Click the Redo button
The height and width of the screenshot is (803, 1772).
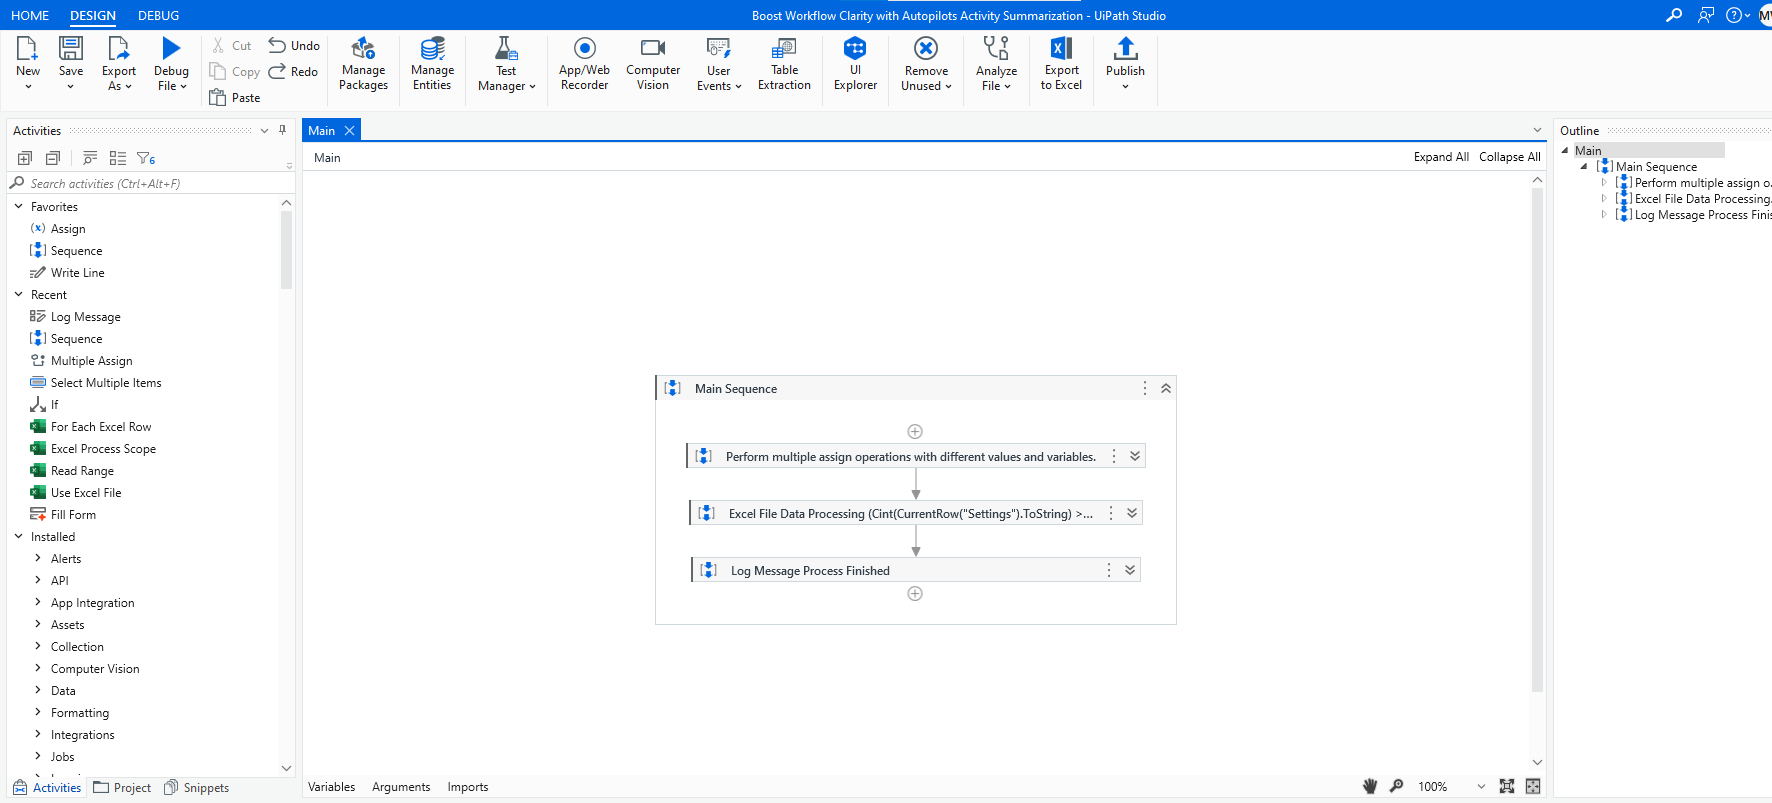tap(293, 72)
